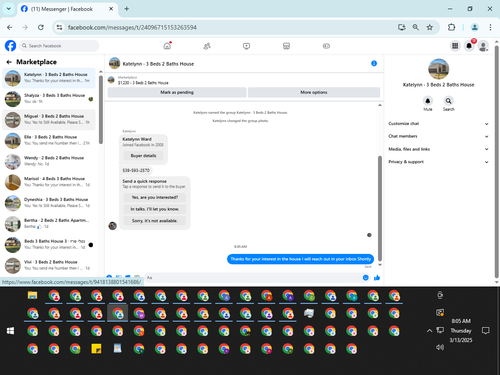Send quick reply 'In talks, I'll let you know.'

click(154, 209)
